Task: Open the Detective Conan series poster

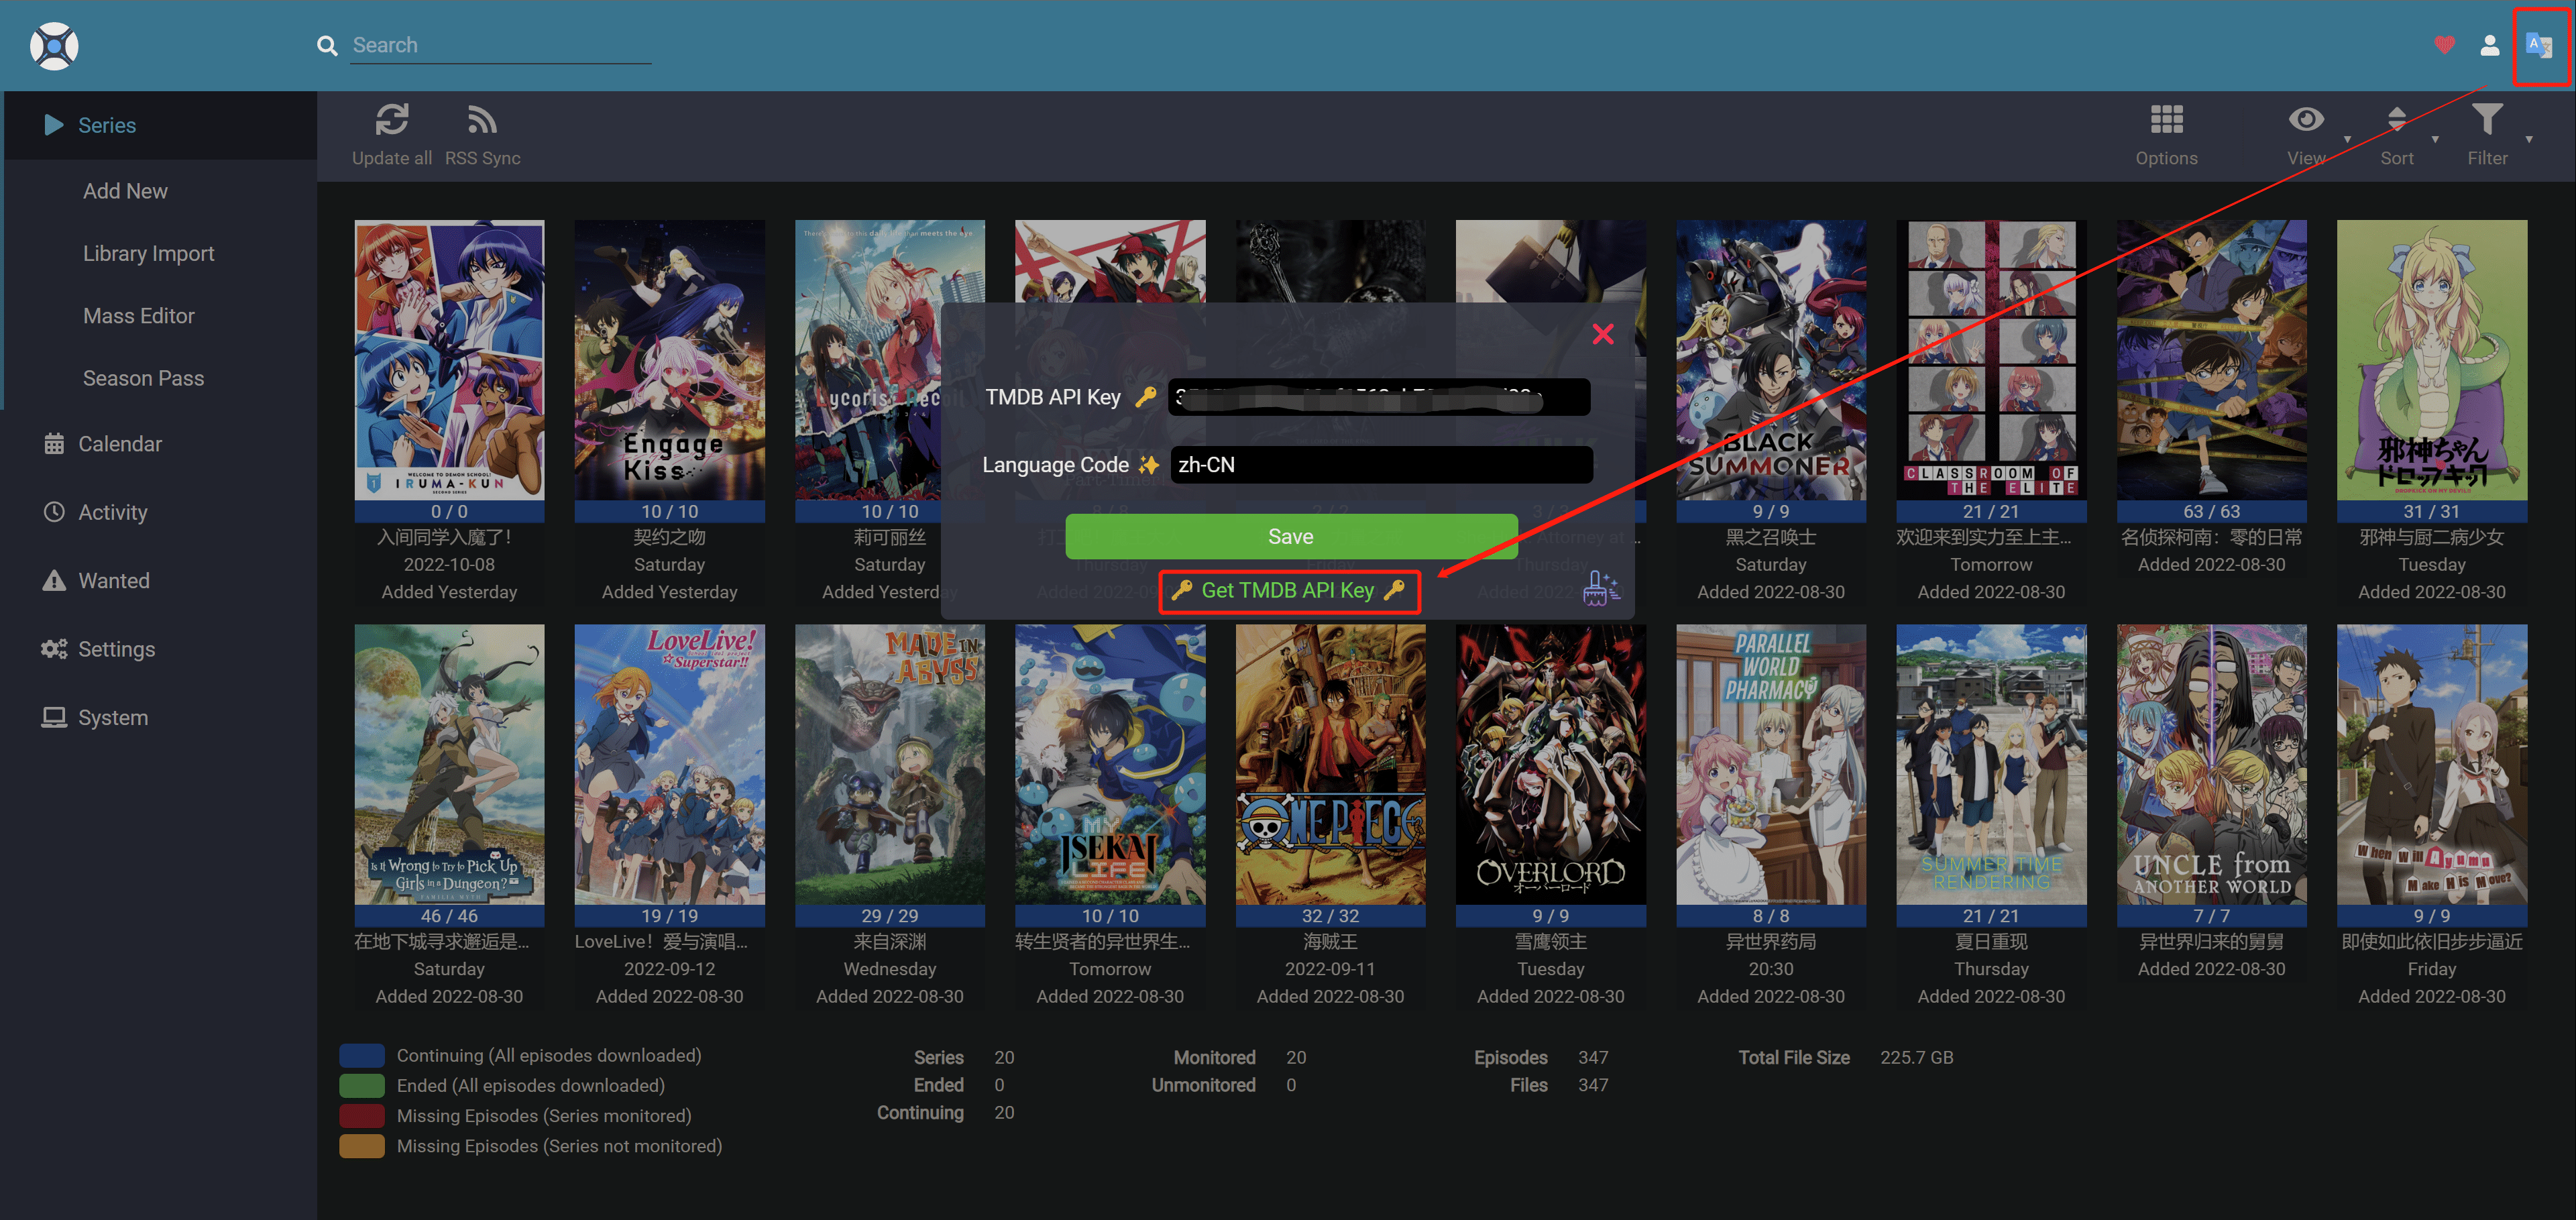Action: pos(2211,360)
